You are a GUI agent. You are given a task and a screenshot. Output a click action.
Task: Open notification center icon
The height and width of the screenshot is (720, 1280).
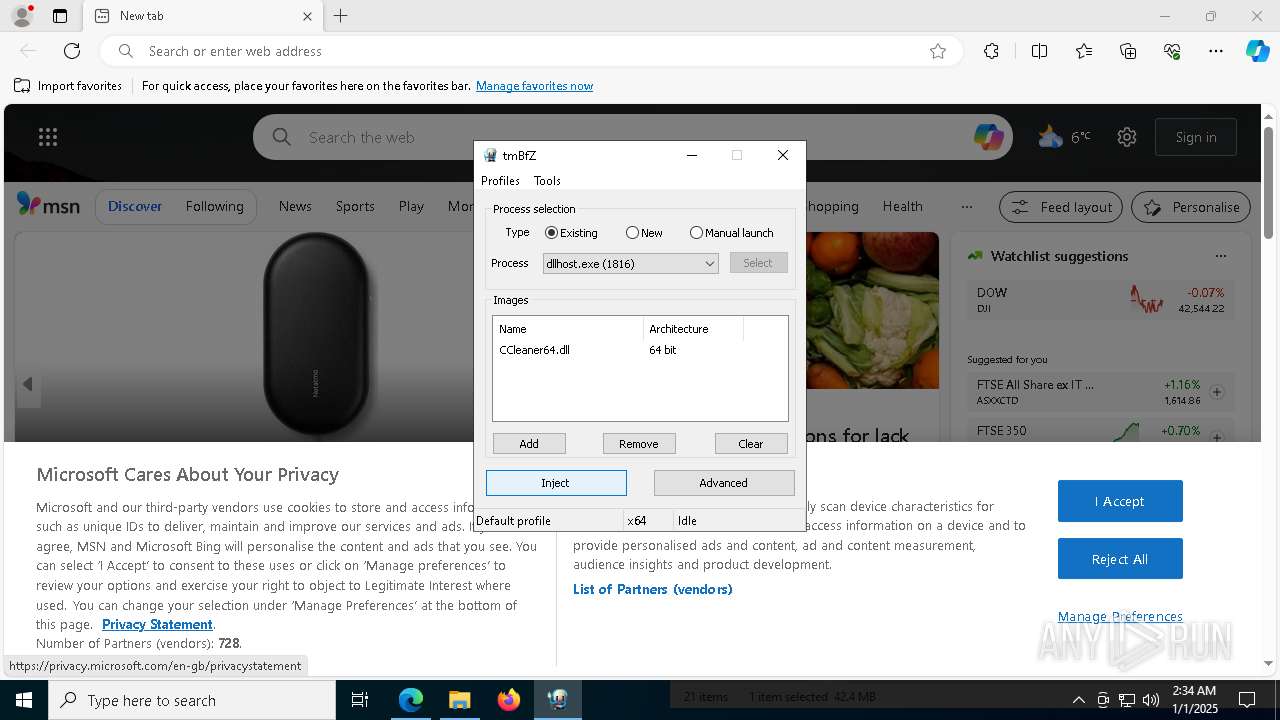pyautogui.click(x=1247, y=700)
